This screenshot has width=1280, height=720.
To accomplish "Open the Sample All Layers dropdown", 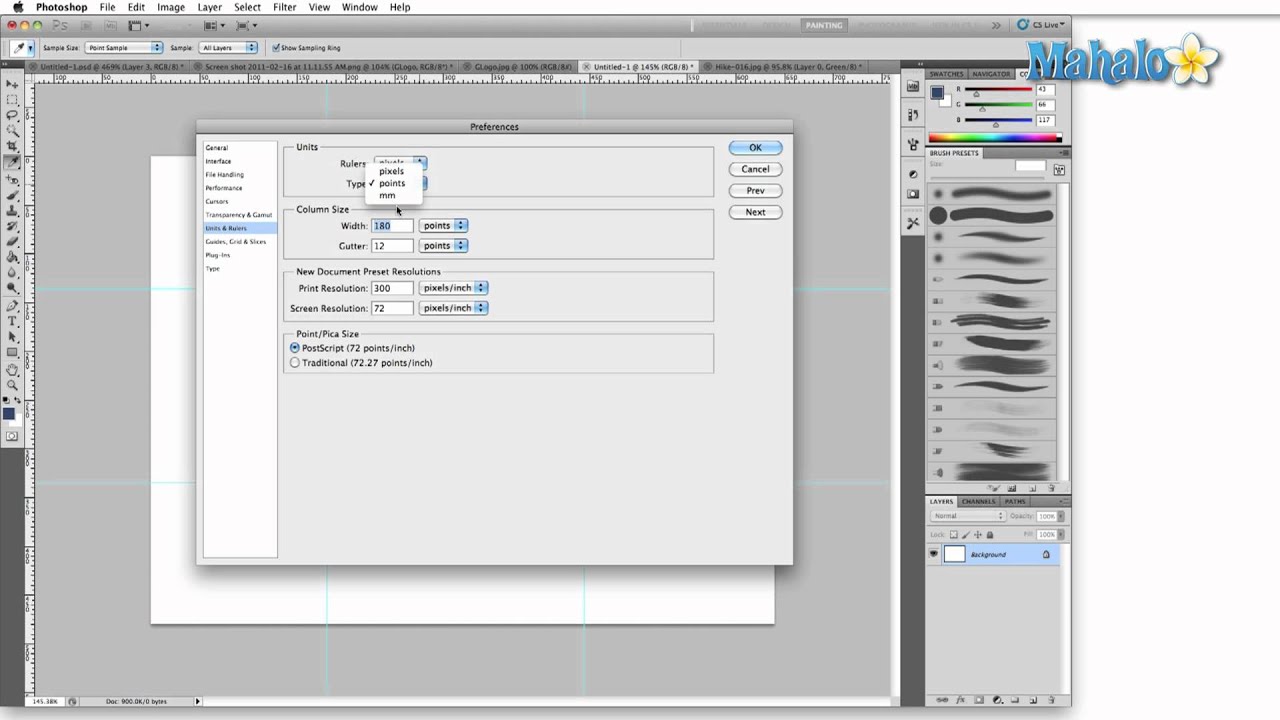I will pyautogui.click(x=228, y=47).
